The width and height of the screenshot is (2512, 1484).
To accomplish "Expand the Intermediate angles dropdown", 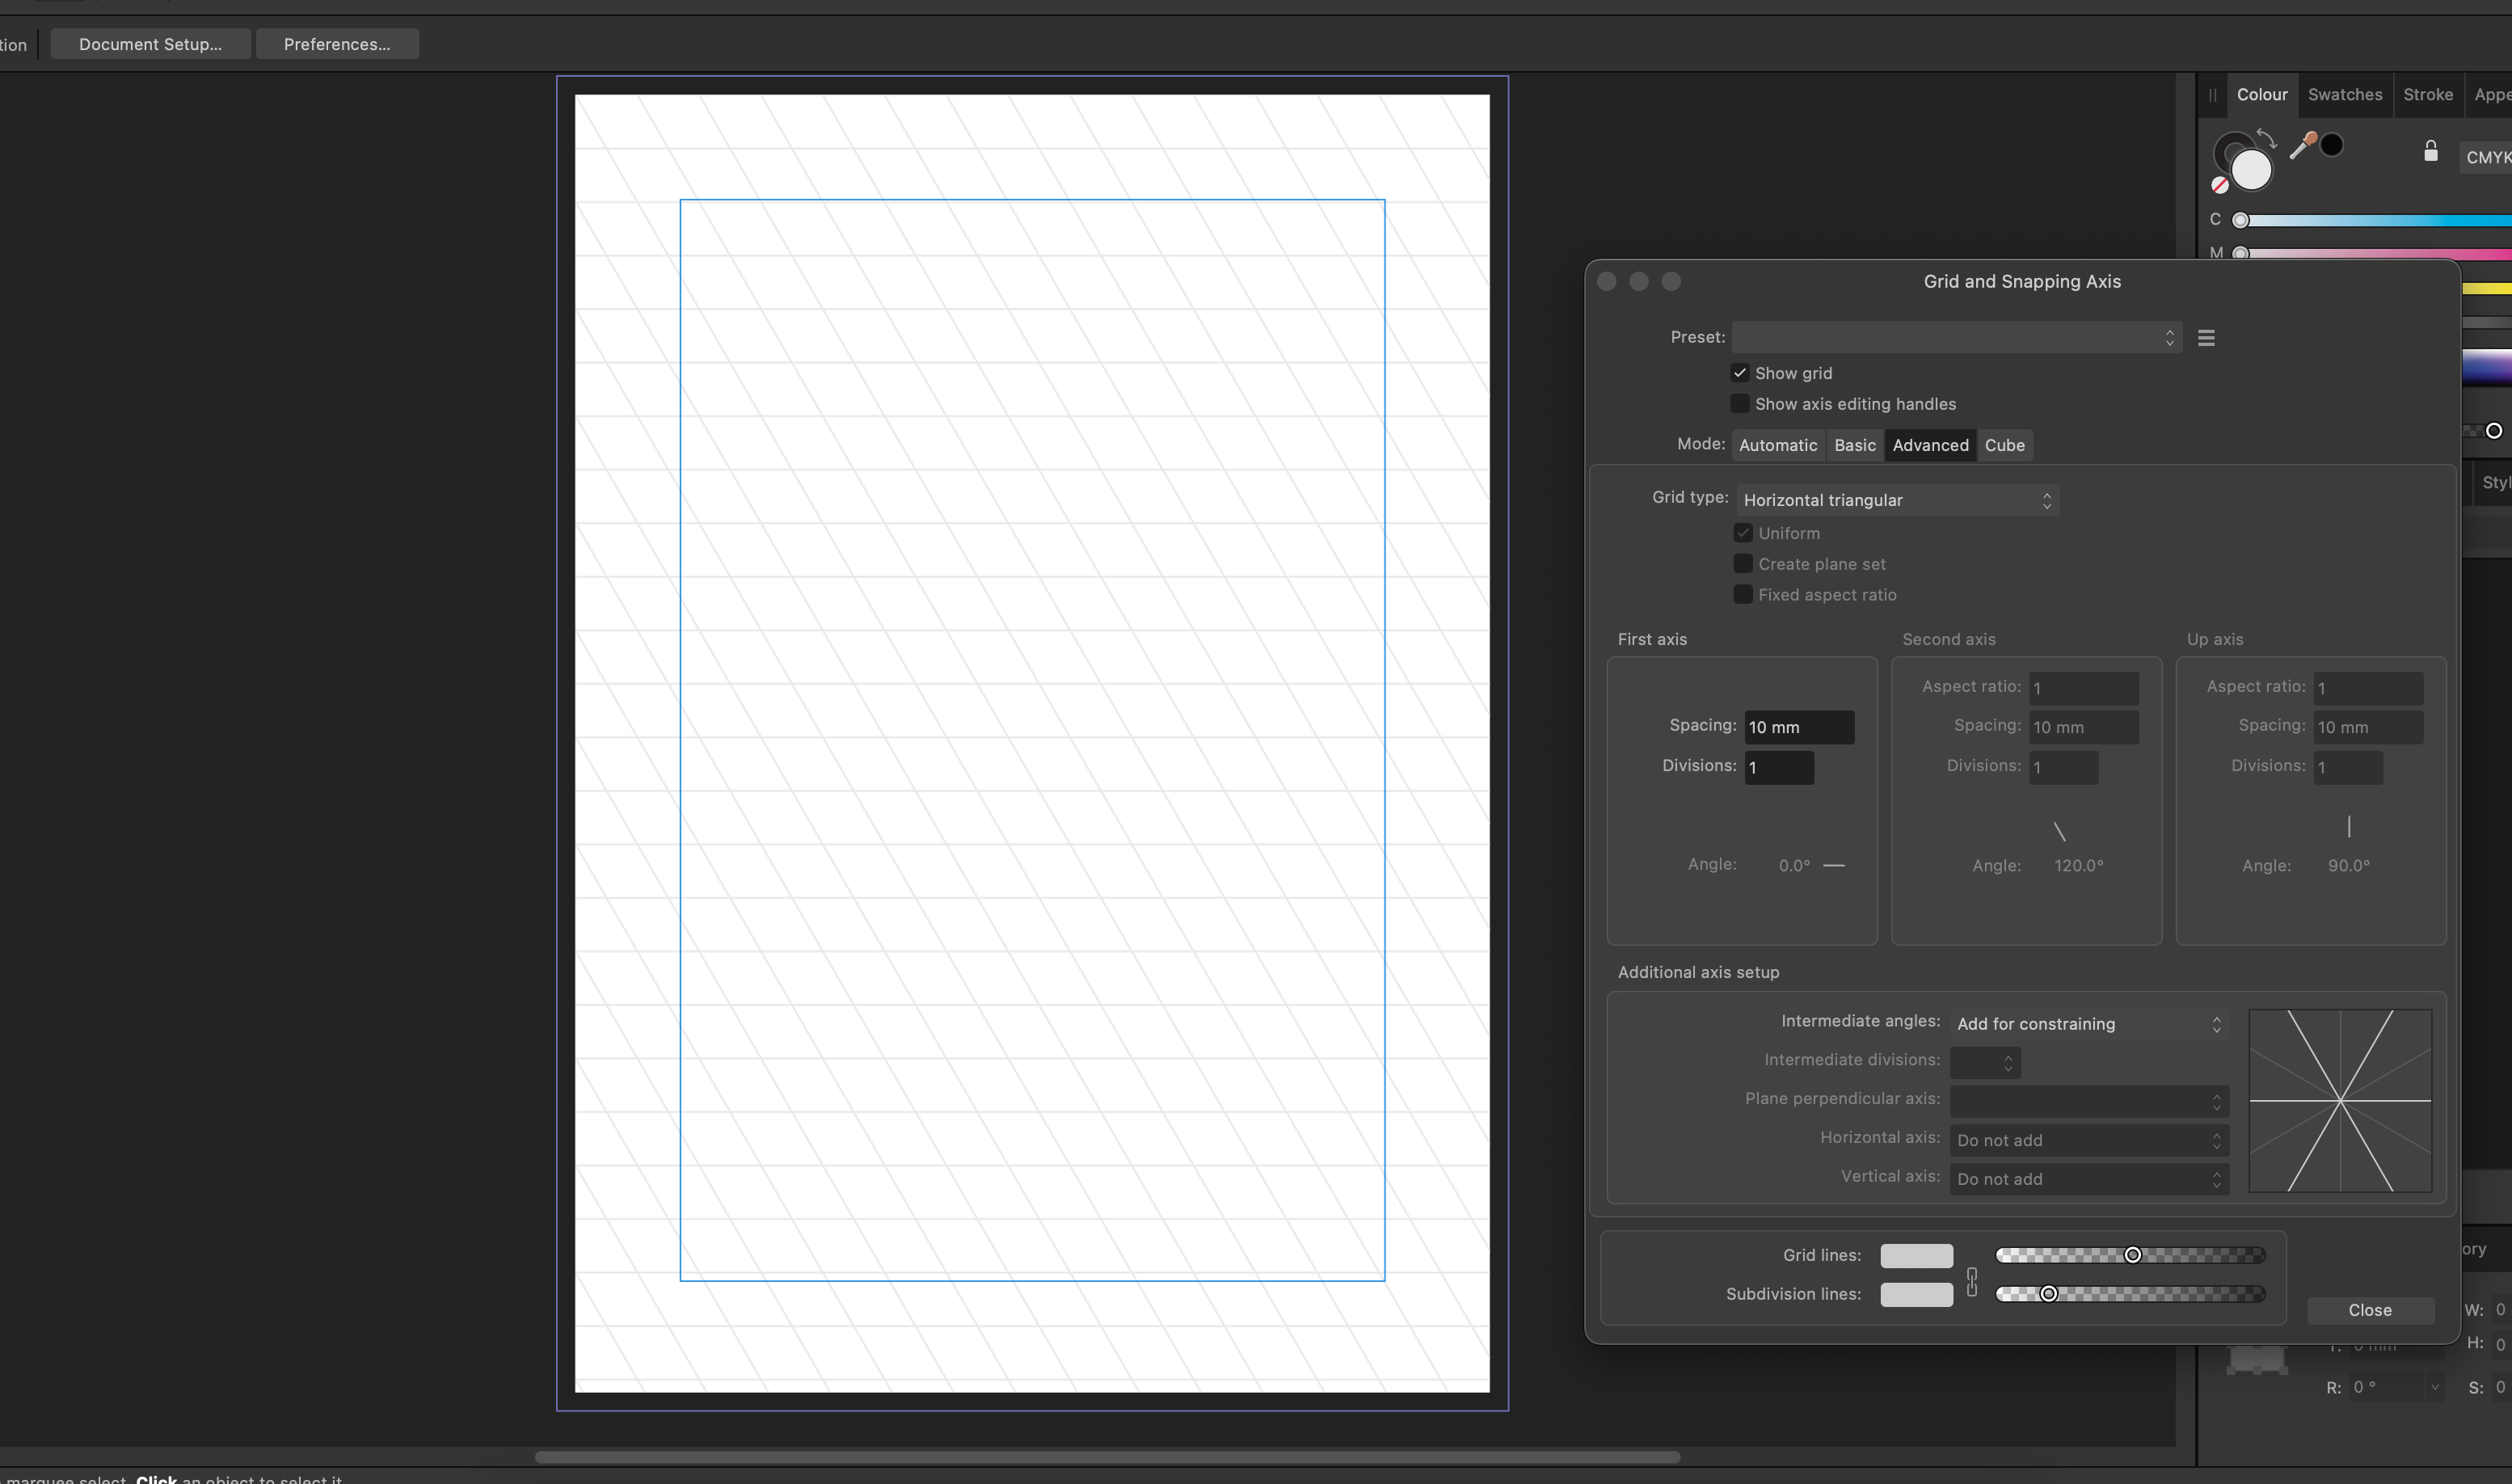I will 2089,1024.
